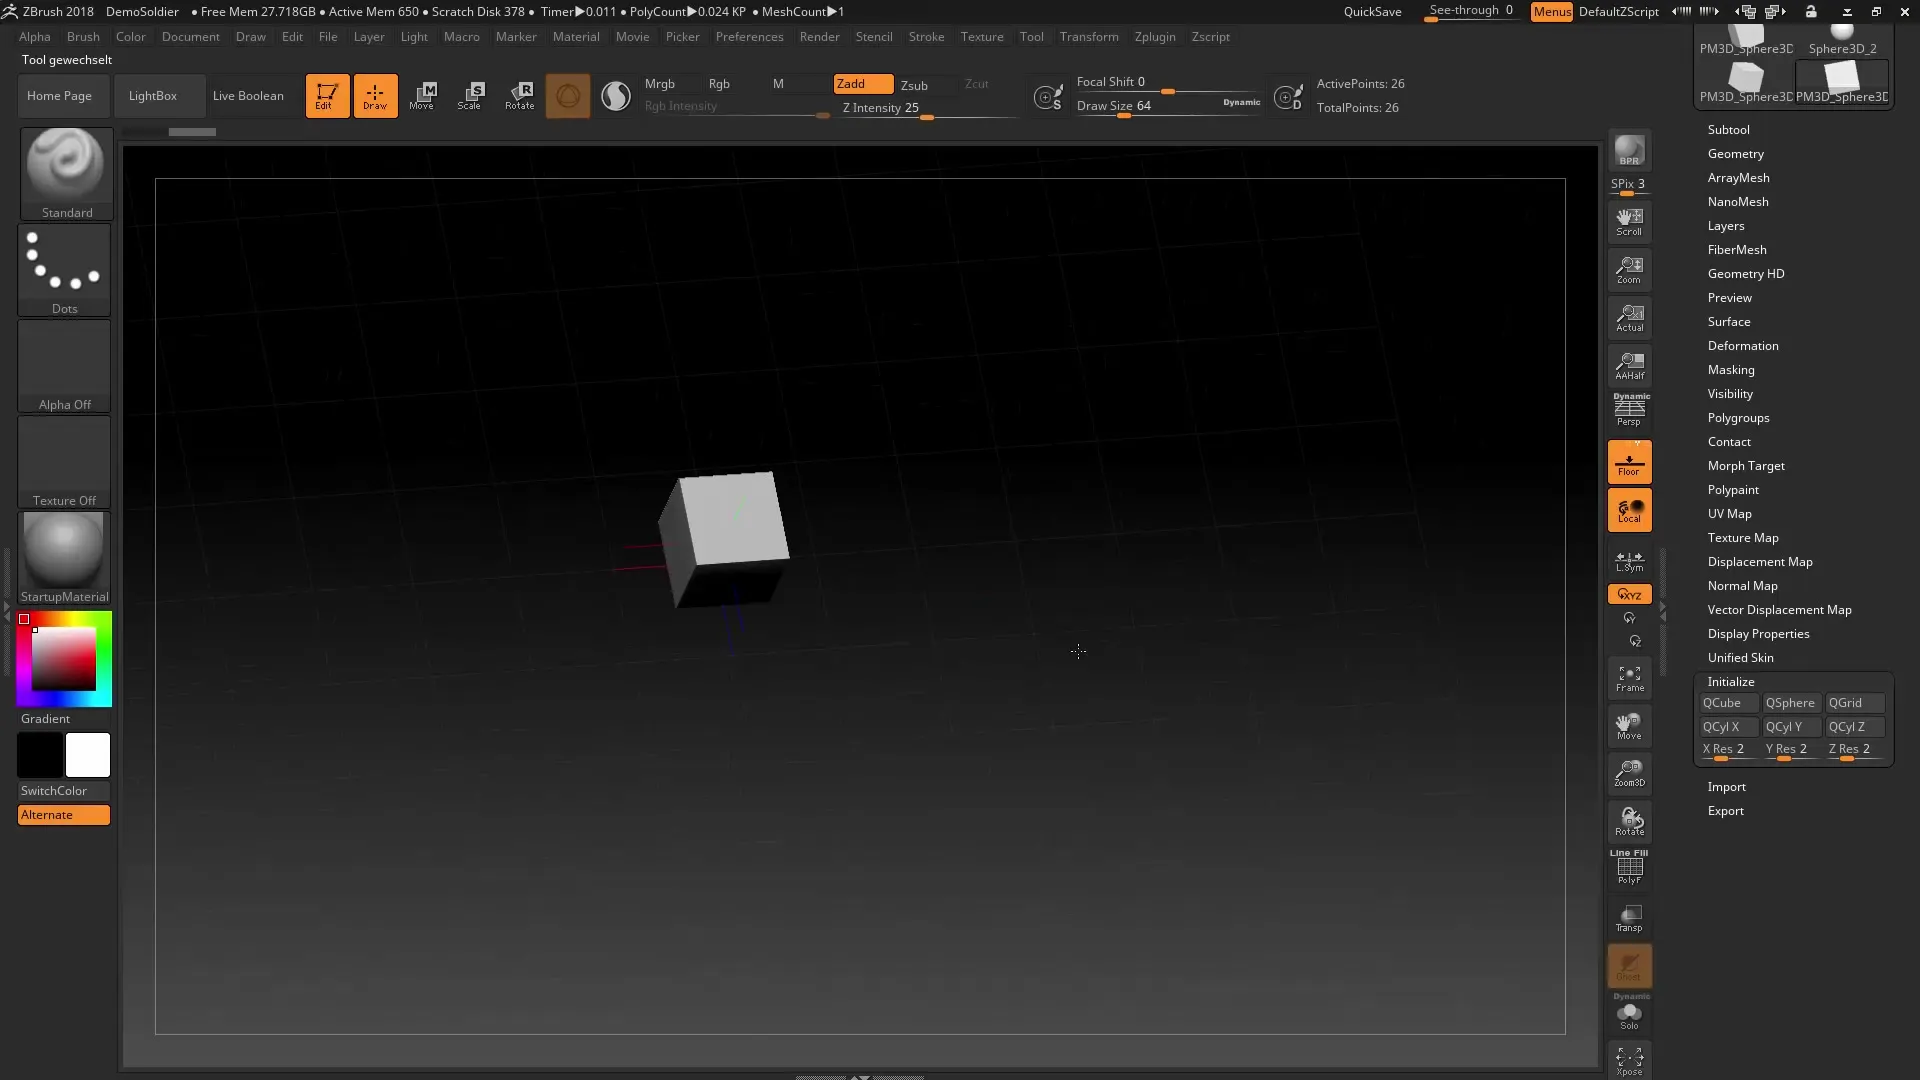Expand the Deformation section
The width and height of the screenshot is (1920, 1080).
pyautogui.click(x=1742, y=346)
